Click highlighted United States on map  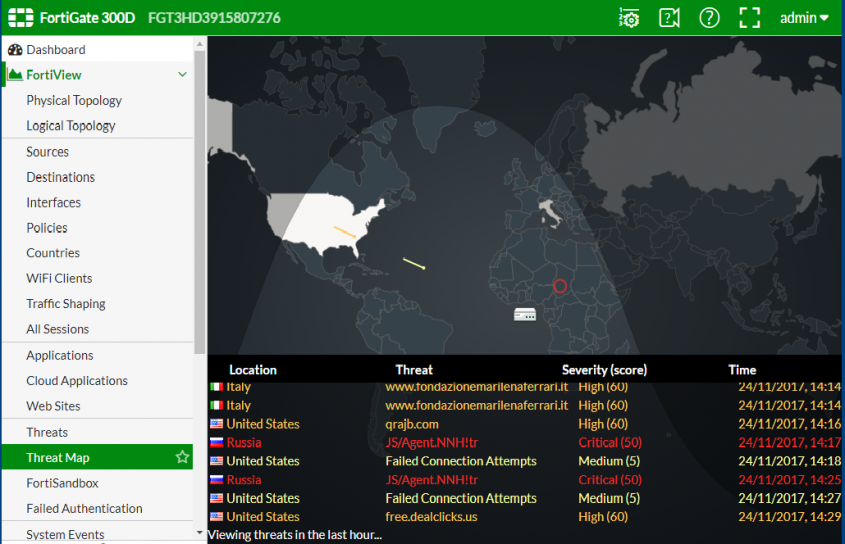(x=323, y=221)
